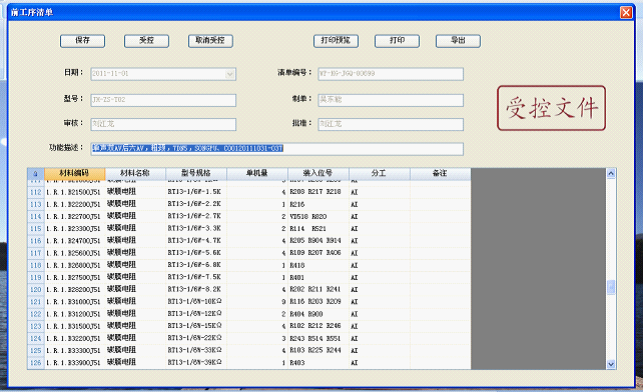
Task: Click the 受控 button
Action: click(x=146, y=41)
